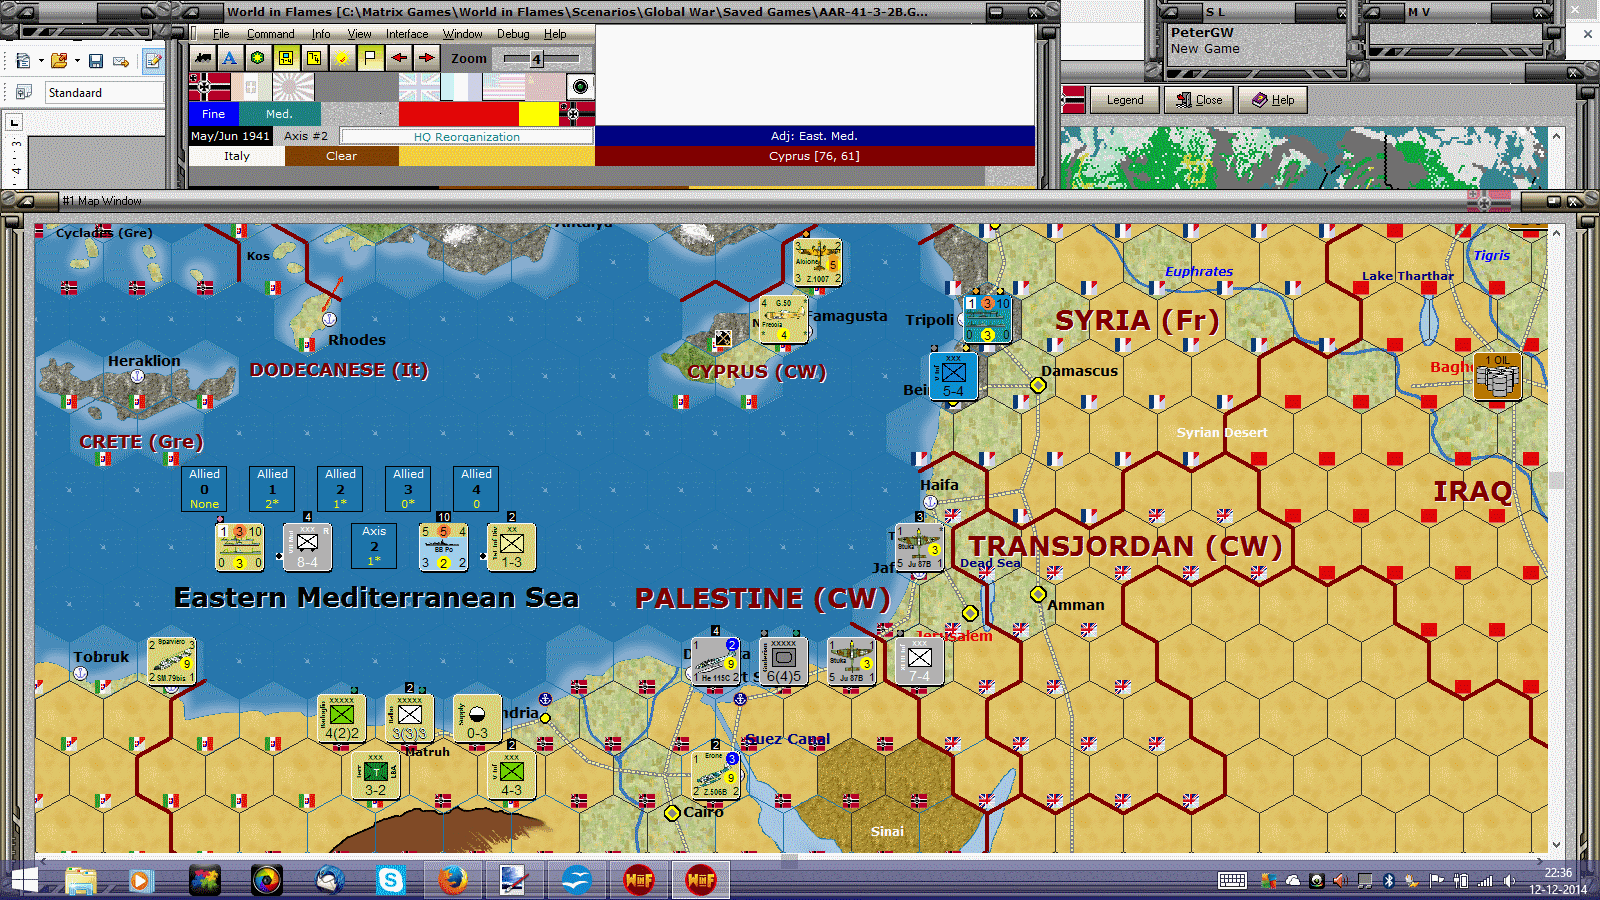
Task: Click the sun weather toolbar icon
Action: pos(342,58)
